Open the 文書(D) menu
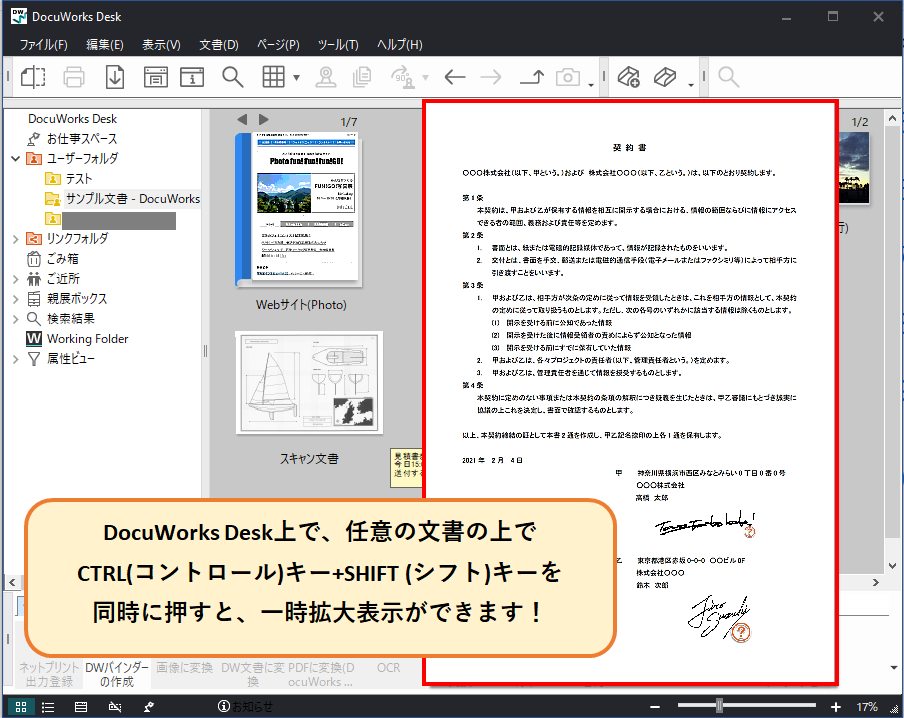Image resolution: width=904 pixels, height=718 pixels. click(219, 44)
